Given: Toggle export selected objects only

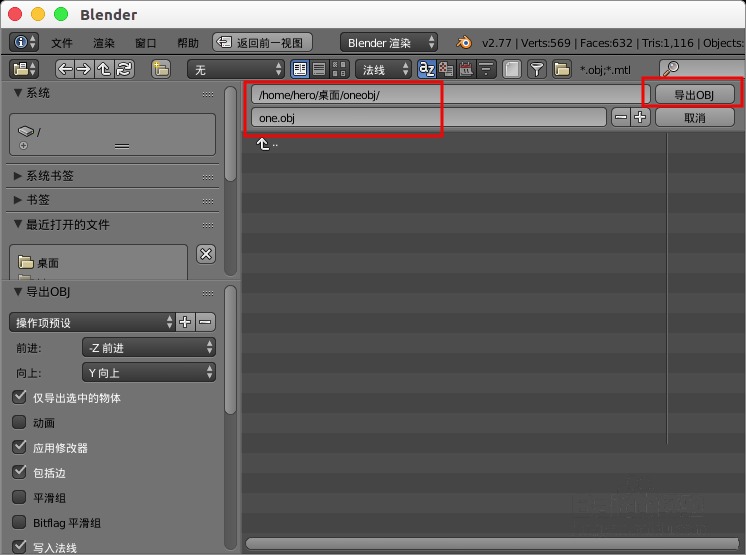Looking at the screenshot, I should (19, 397).
